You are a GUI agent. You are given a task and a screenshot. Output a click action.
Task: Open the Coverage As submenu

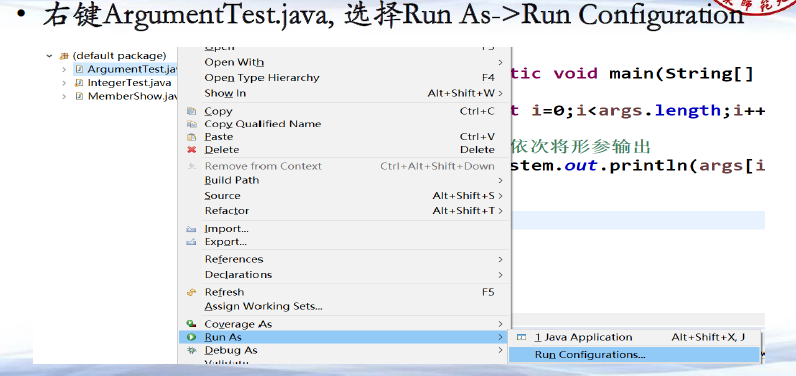point(344,324)
